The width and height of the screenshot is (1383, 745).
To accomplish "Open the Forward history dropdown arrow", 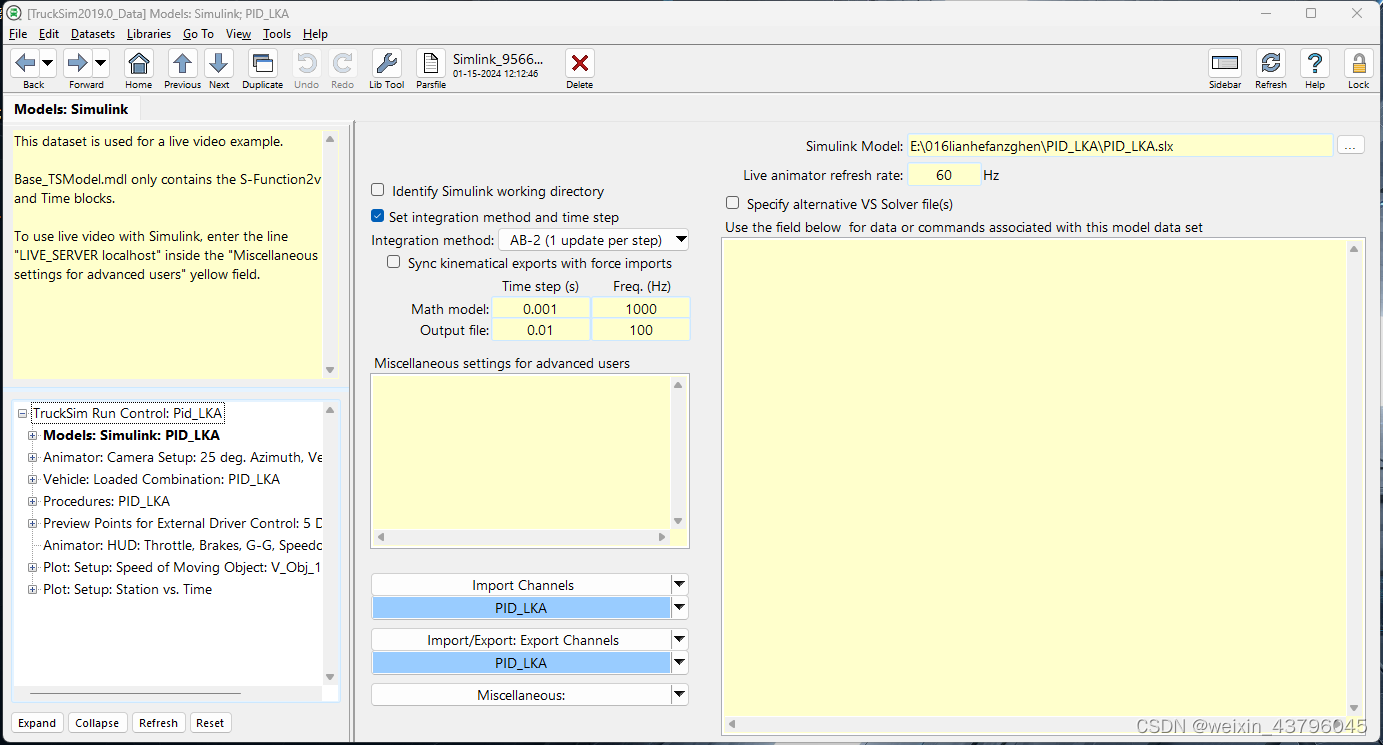I will click(101, 64).
